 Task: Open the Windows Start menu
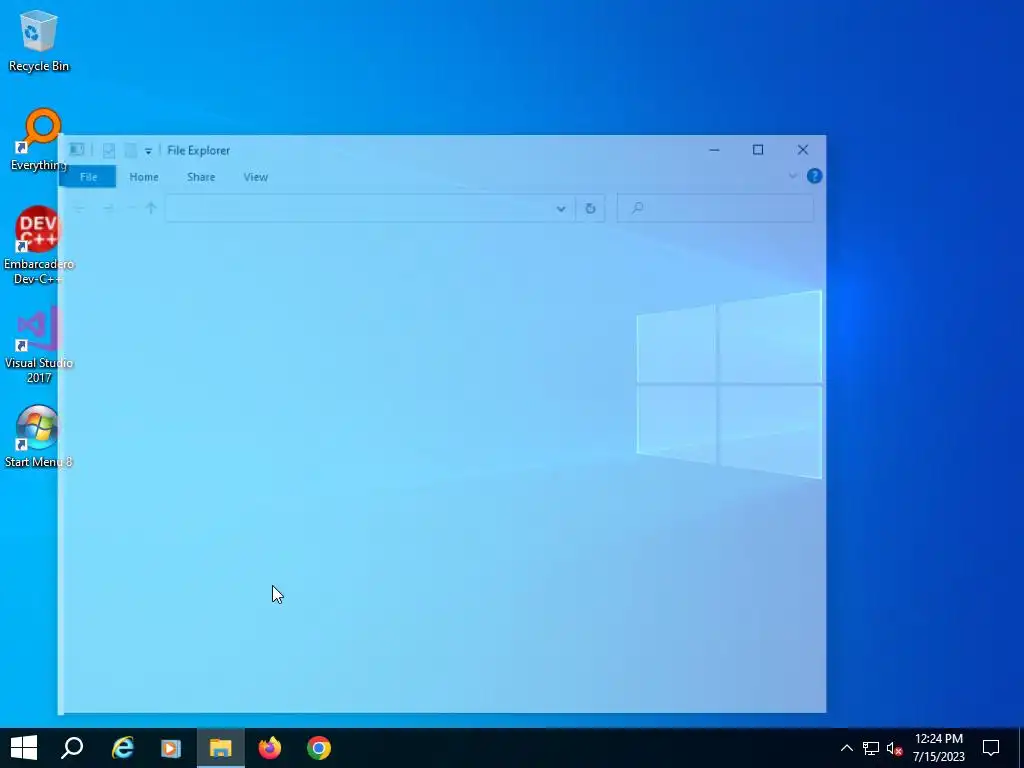(24, 748)
